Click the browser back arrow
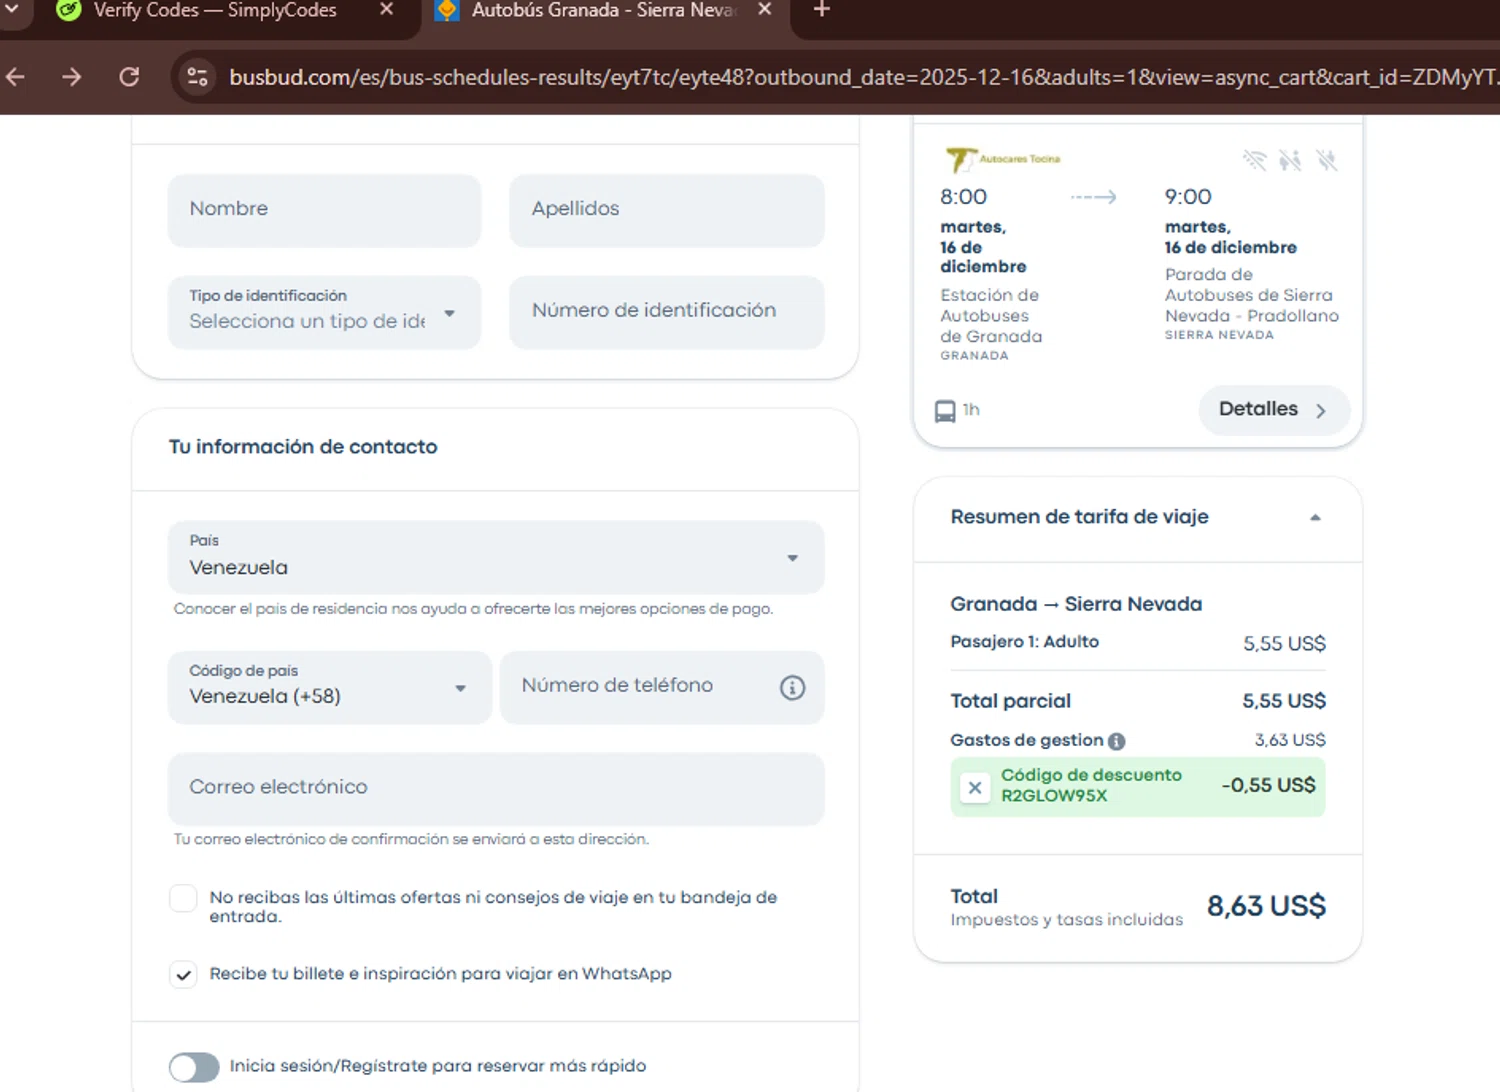The width and height of the screenshot is (1500, 1092). [x=16, y=77]
